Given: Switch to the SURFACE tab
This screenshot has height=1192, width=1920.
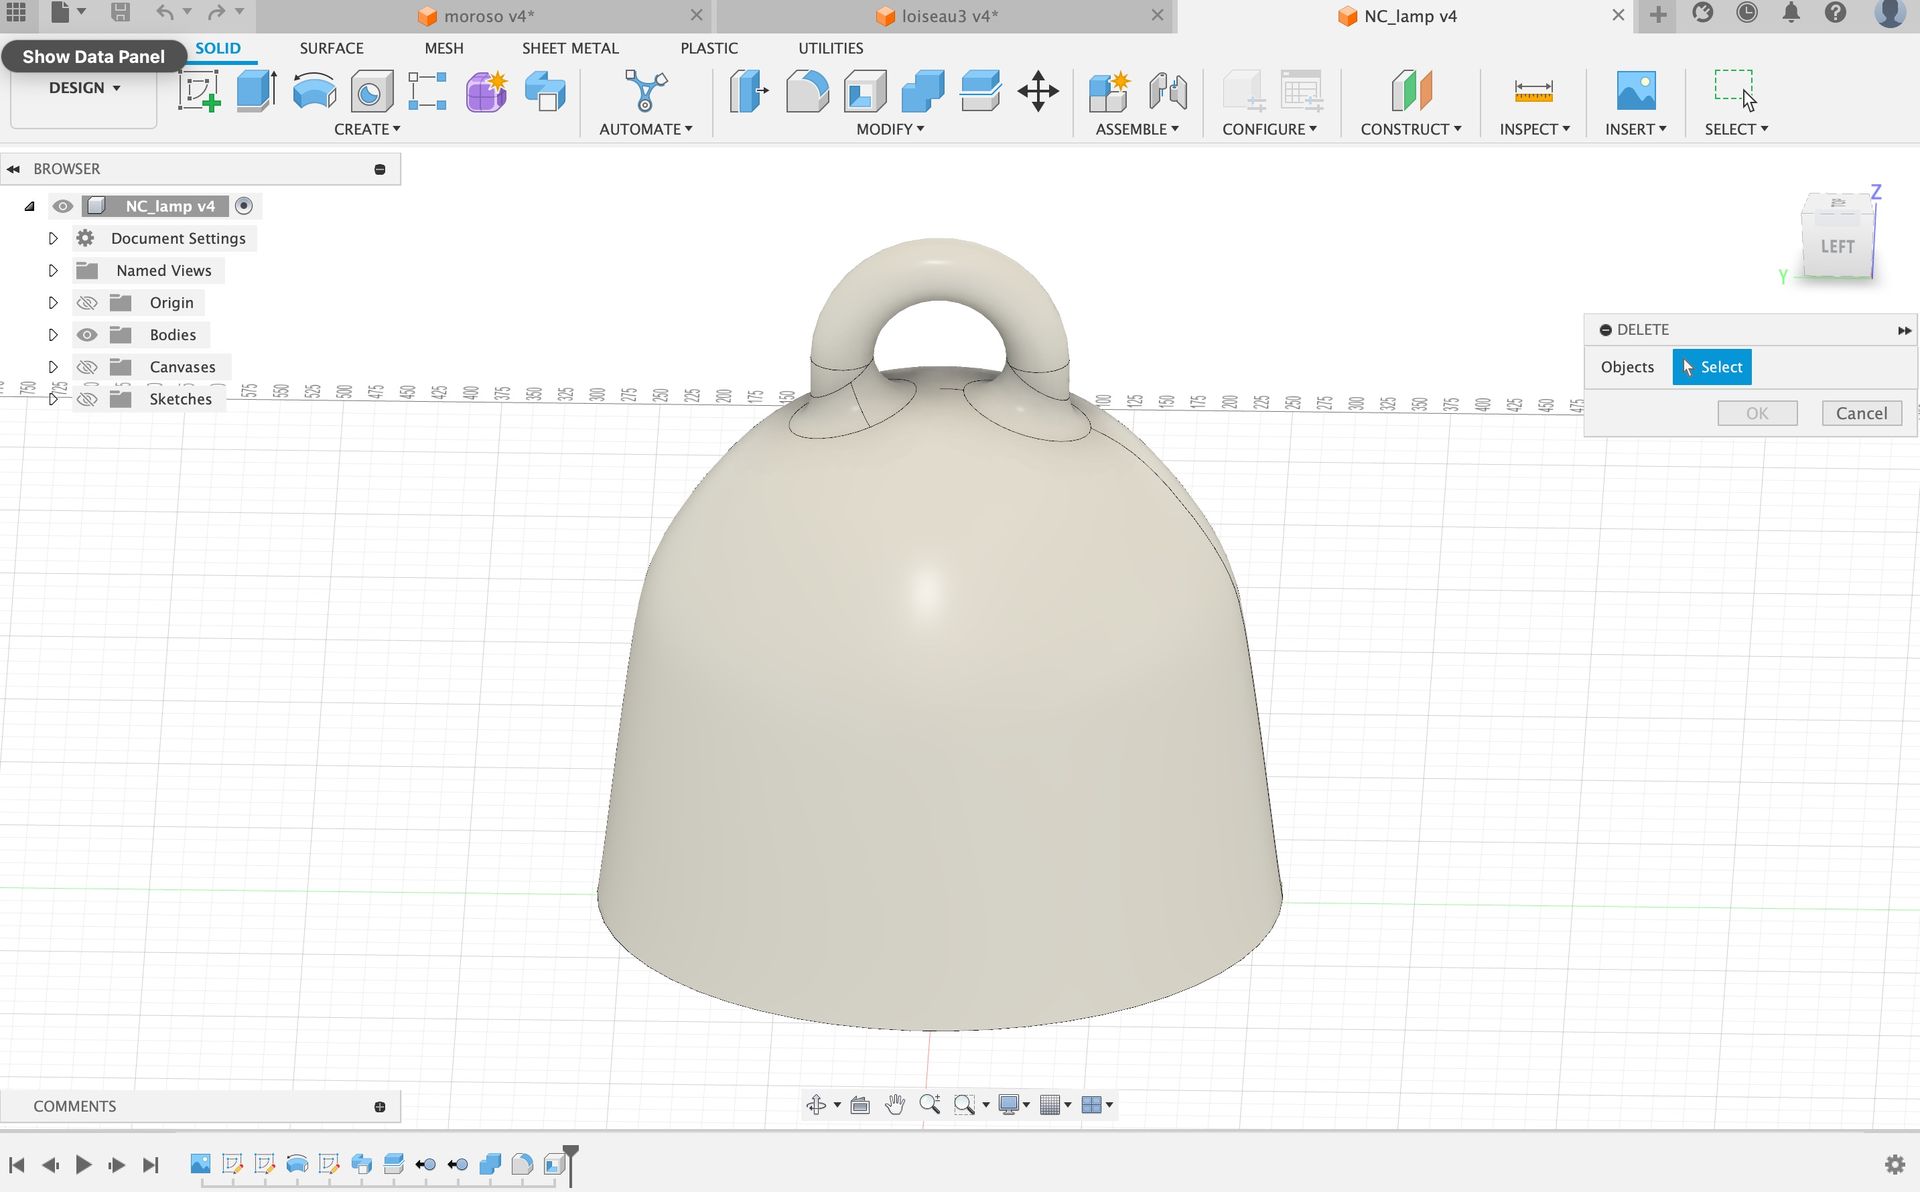Looking at the screenshot, I should [331, 48].
